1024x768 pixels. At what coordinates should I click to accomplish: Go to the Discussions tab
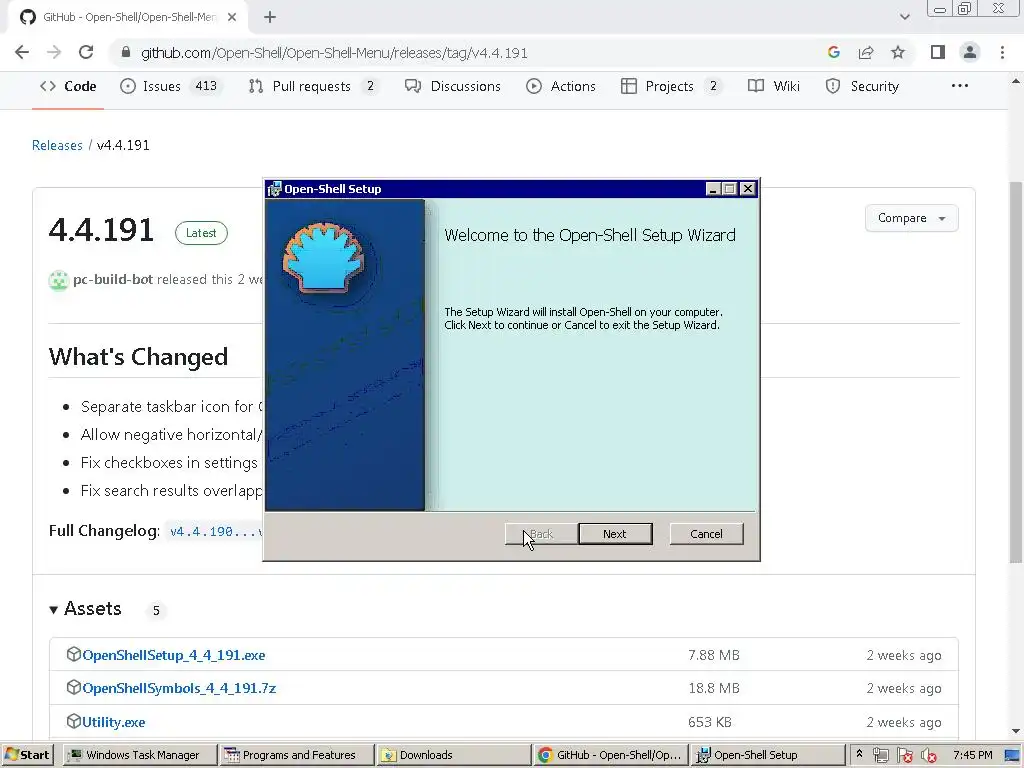(x=453, y=86)
